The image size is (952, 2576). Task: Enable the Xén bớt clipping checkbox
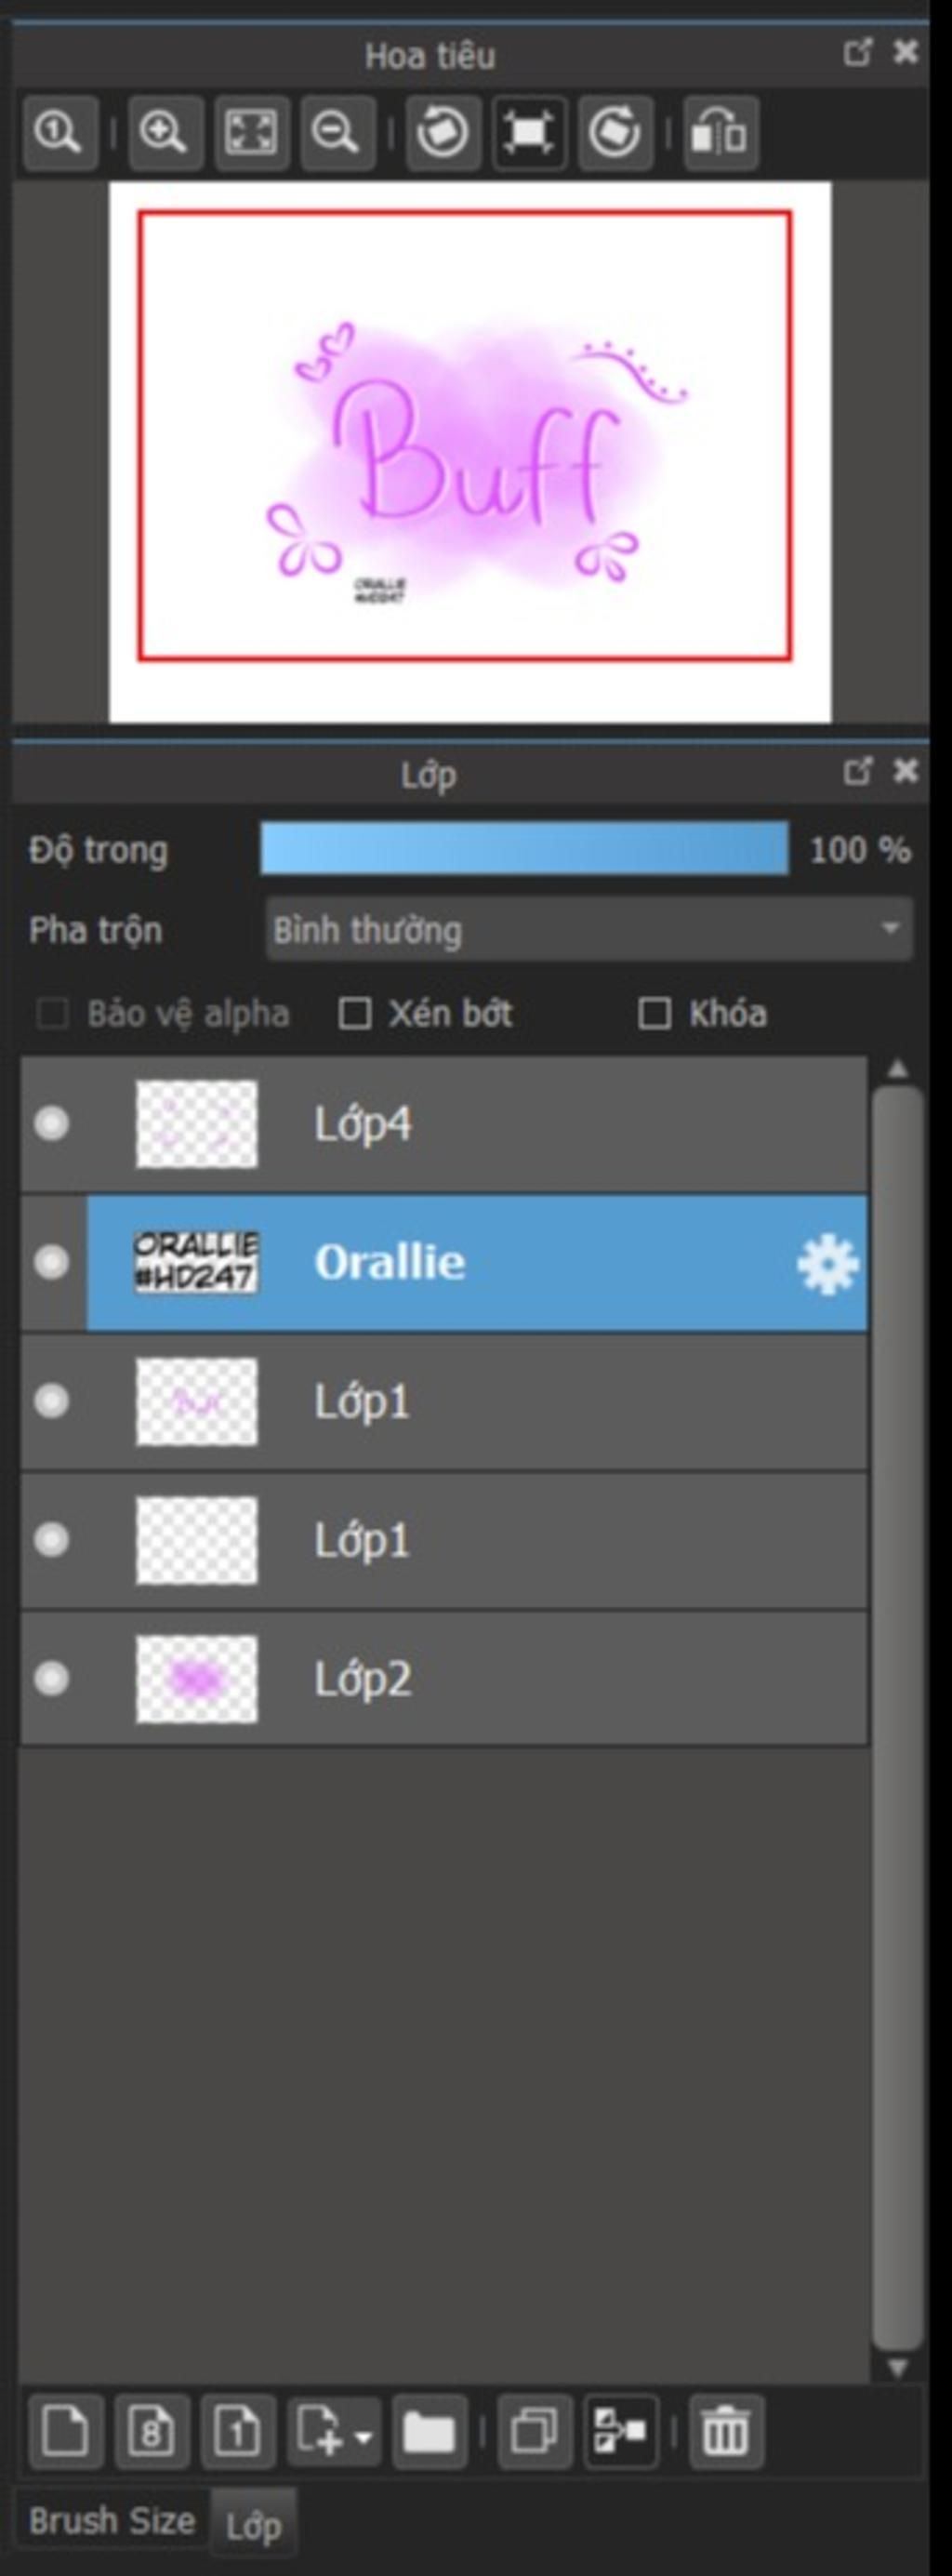pos(355,1014)
